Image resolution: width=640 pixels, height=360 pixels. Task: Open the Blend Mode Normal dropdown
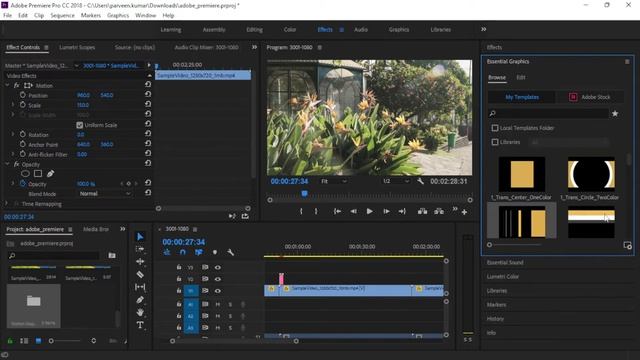point(104,193)
